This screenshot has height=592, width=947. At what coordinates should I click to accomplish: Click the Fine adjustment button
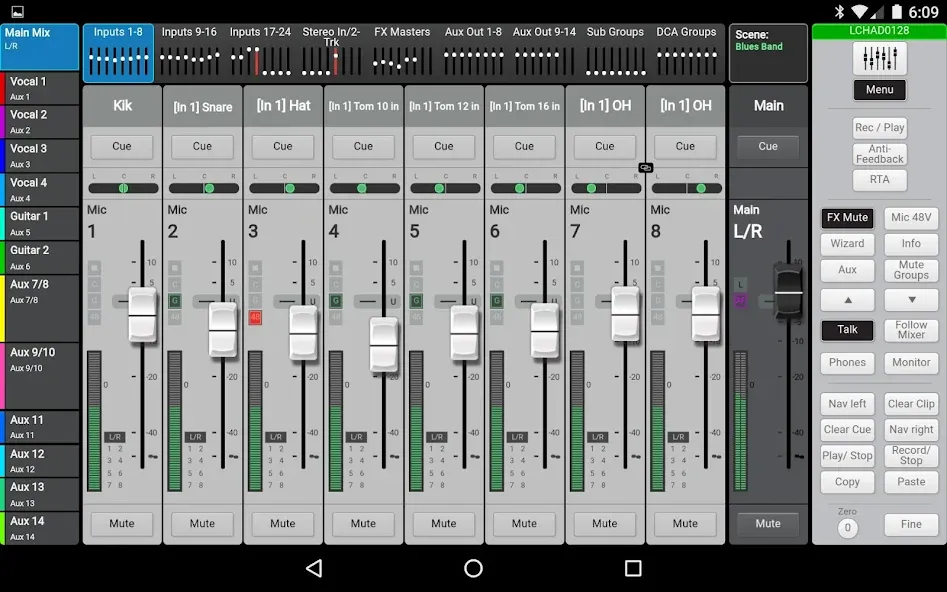tap(911, 524)
